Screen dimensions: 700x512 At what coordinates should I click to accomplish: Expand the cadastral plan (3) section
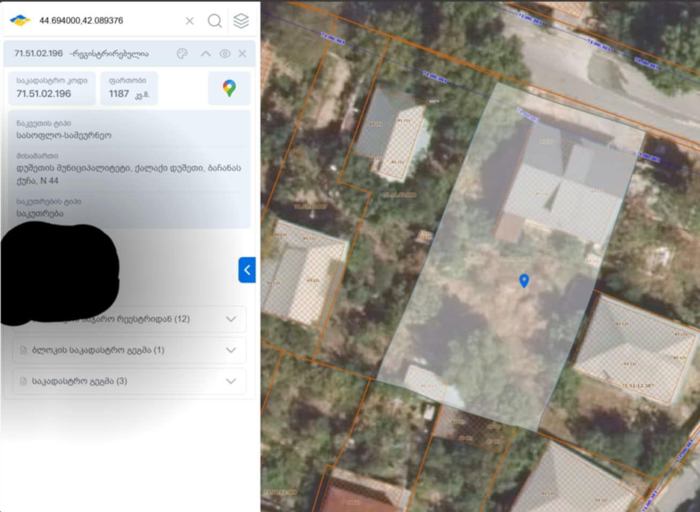[231, 381]
